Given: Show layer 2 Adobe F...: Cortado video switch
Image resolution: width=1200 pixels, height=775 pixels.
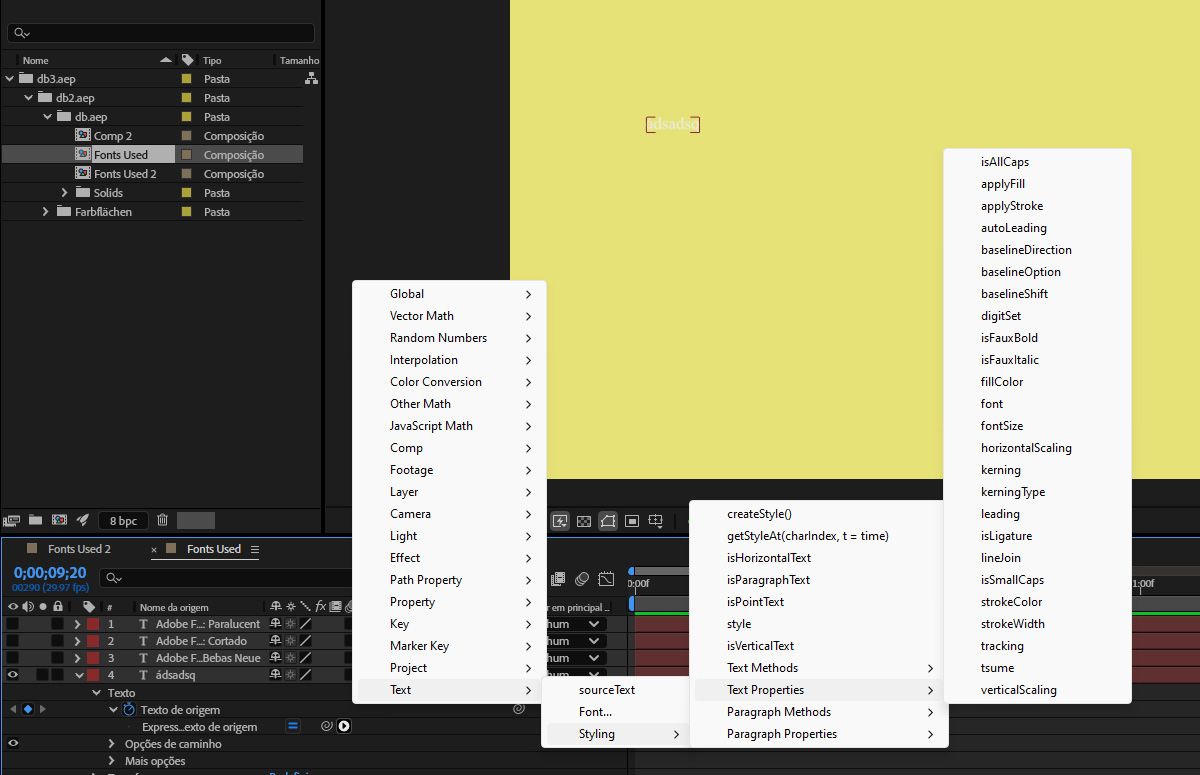Looking at the screenshot, I should coord(13,641).
